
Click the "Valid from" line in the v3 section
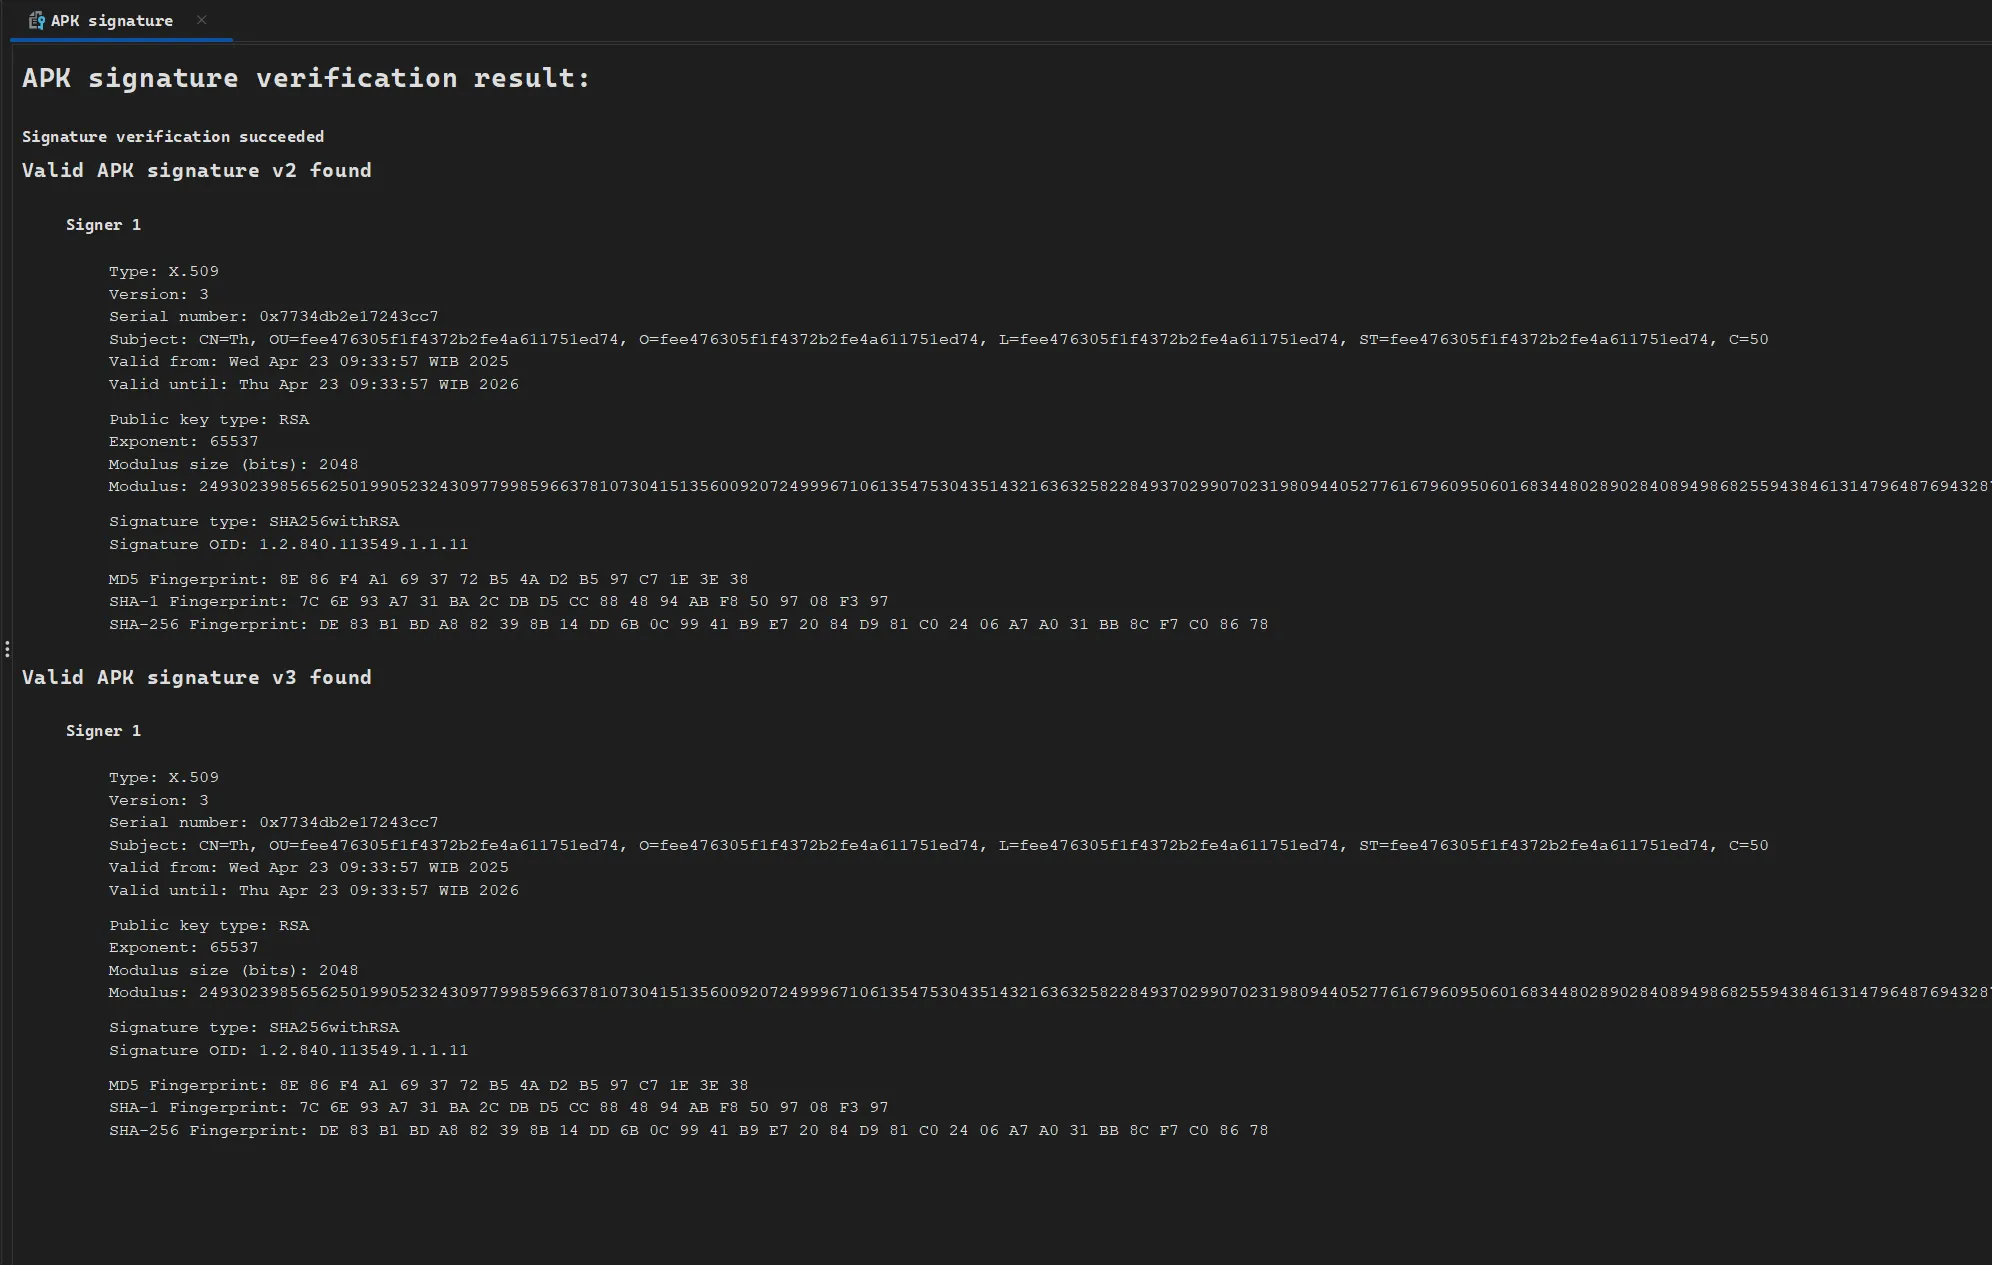point(308,868)
